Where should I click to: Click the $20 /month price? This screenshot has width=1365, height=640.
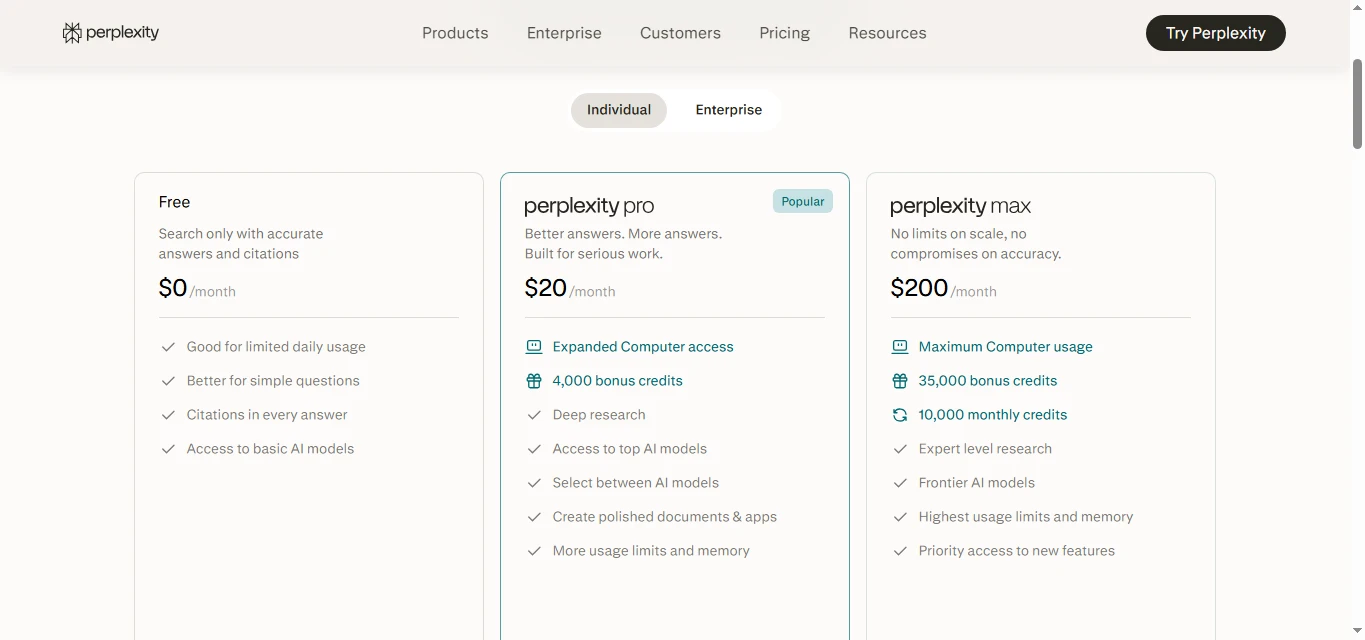pyautogui.click(x=570, y=289)
